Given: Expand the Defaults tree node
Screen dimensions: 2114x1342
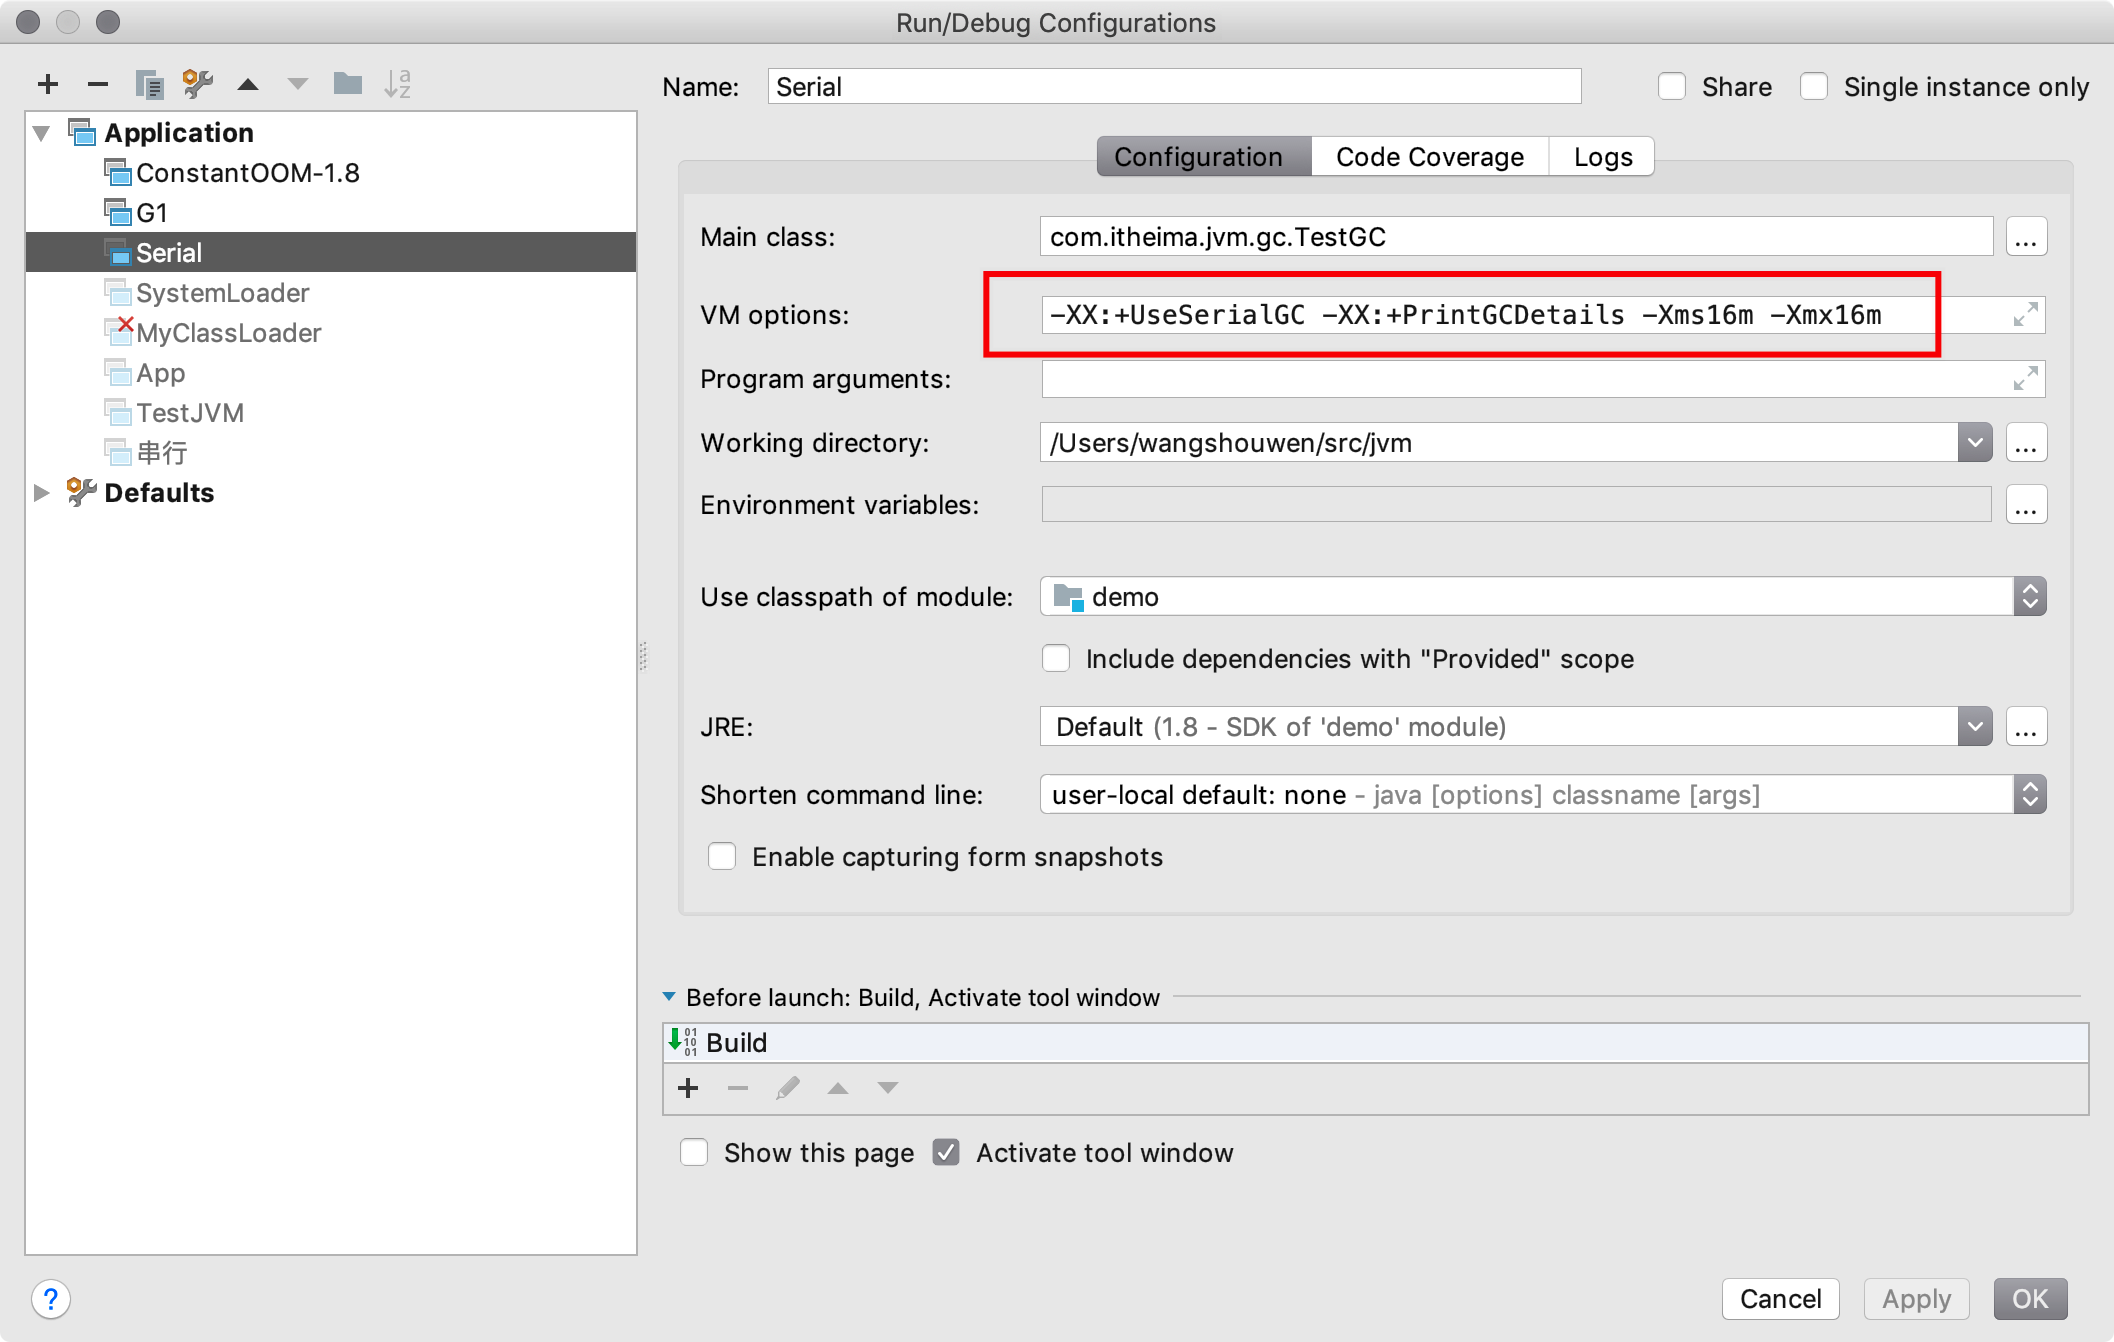Looking at the screenshot, I should 42,493.
